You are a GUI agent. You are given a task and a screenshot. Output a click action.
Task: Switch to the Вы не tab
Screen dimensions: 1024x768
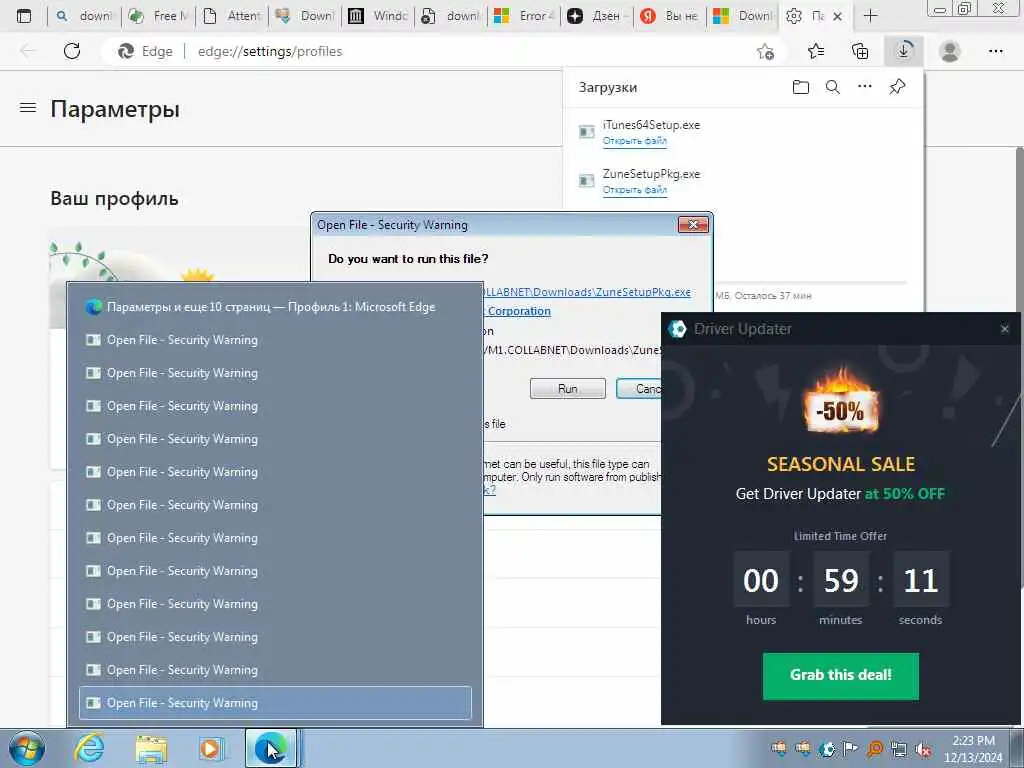point(670,16)
